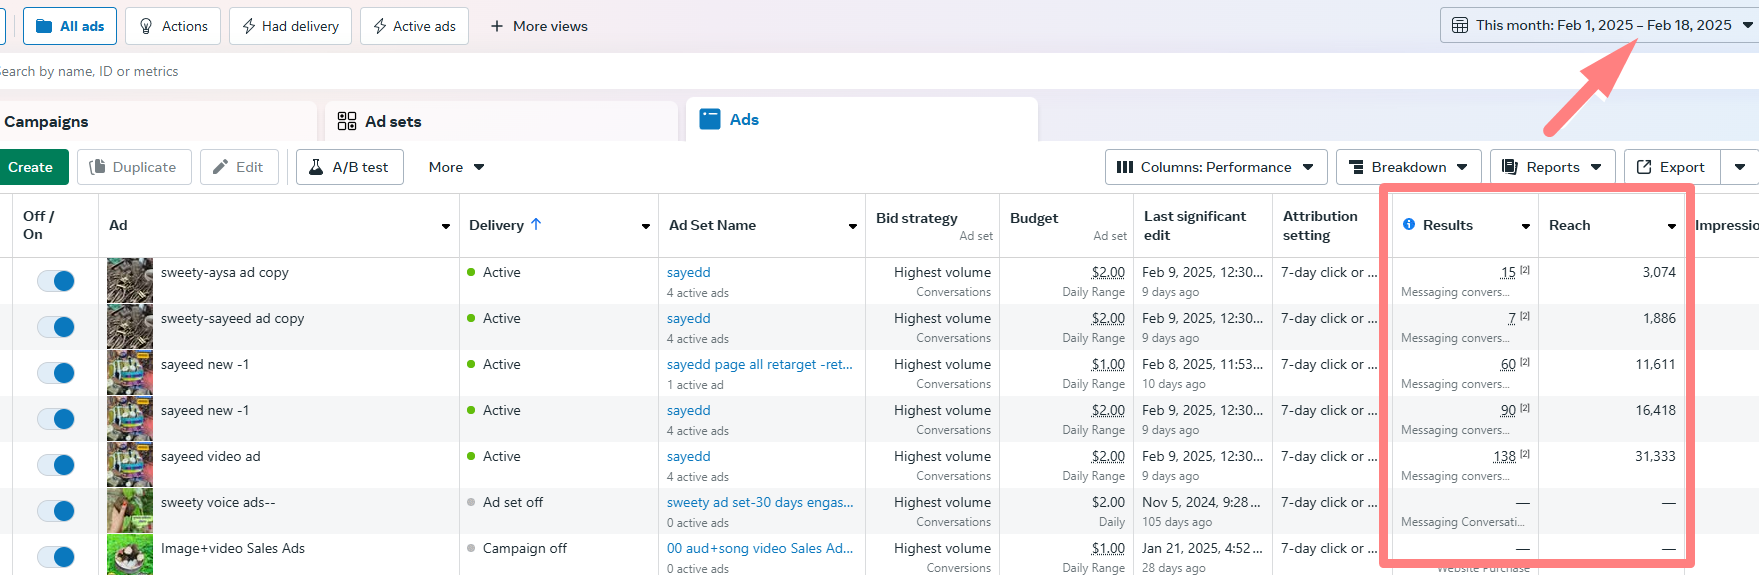Switch off the sweety voice ads-- toggle
1759x575 pixels.
coord(56,511)
